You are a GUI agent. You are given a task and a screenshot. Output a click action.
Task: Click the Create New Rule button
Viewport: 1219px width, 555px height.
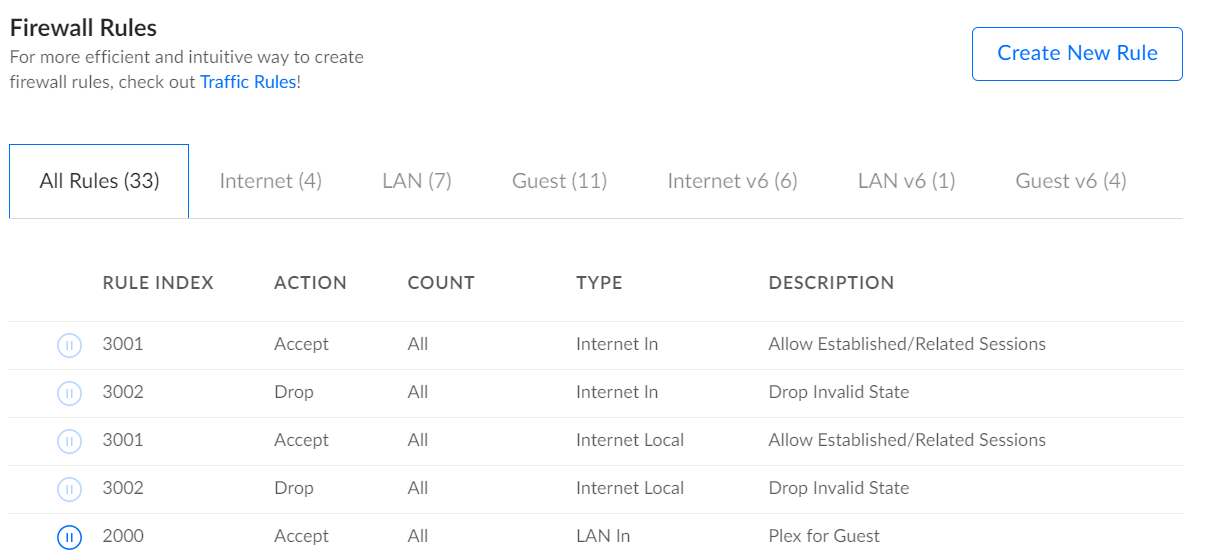pyautogui.click(x=1077, y=54)
